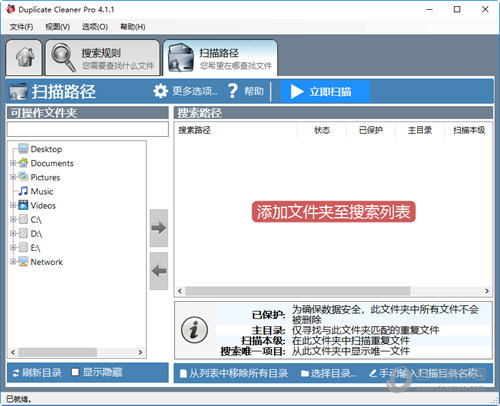Expand the Pictures tree node
This screenshot has width=500, height=406.
point(13,177)
